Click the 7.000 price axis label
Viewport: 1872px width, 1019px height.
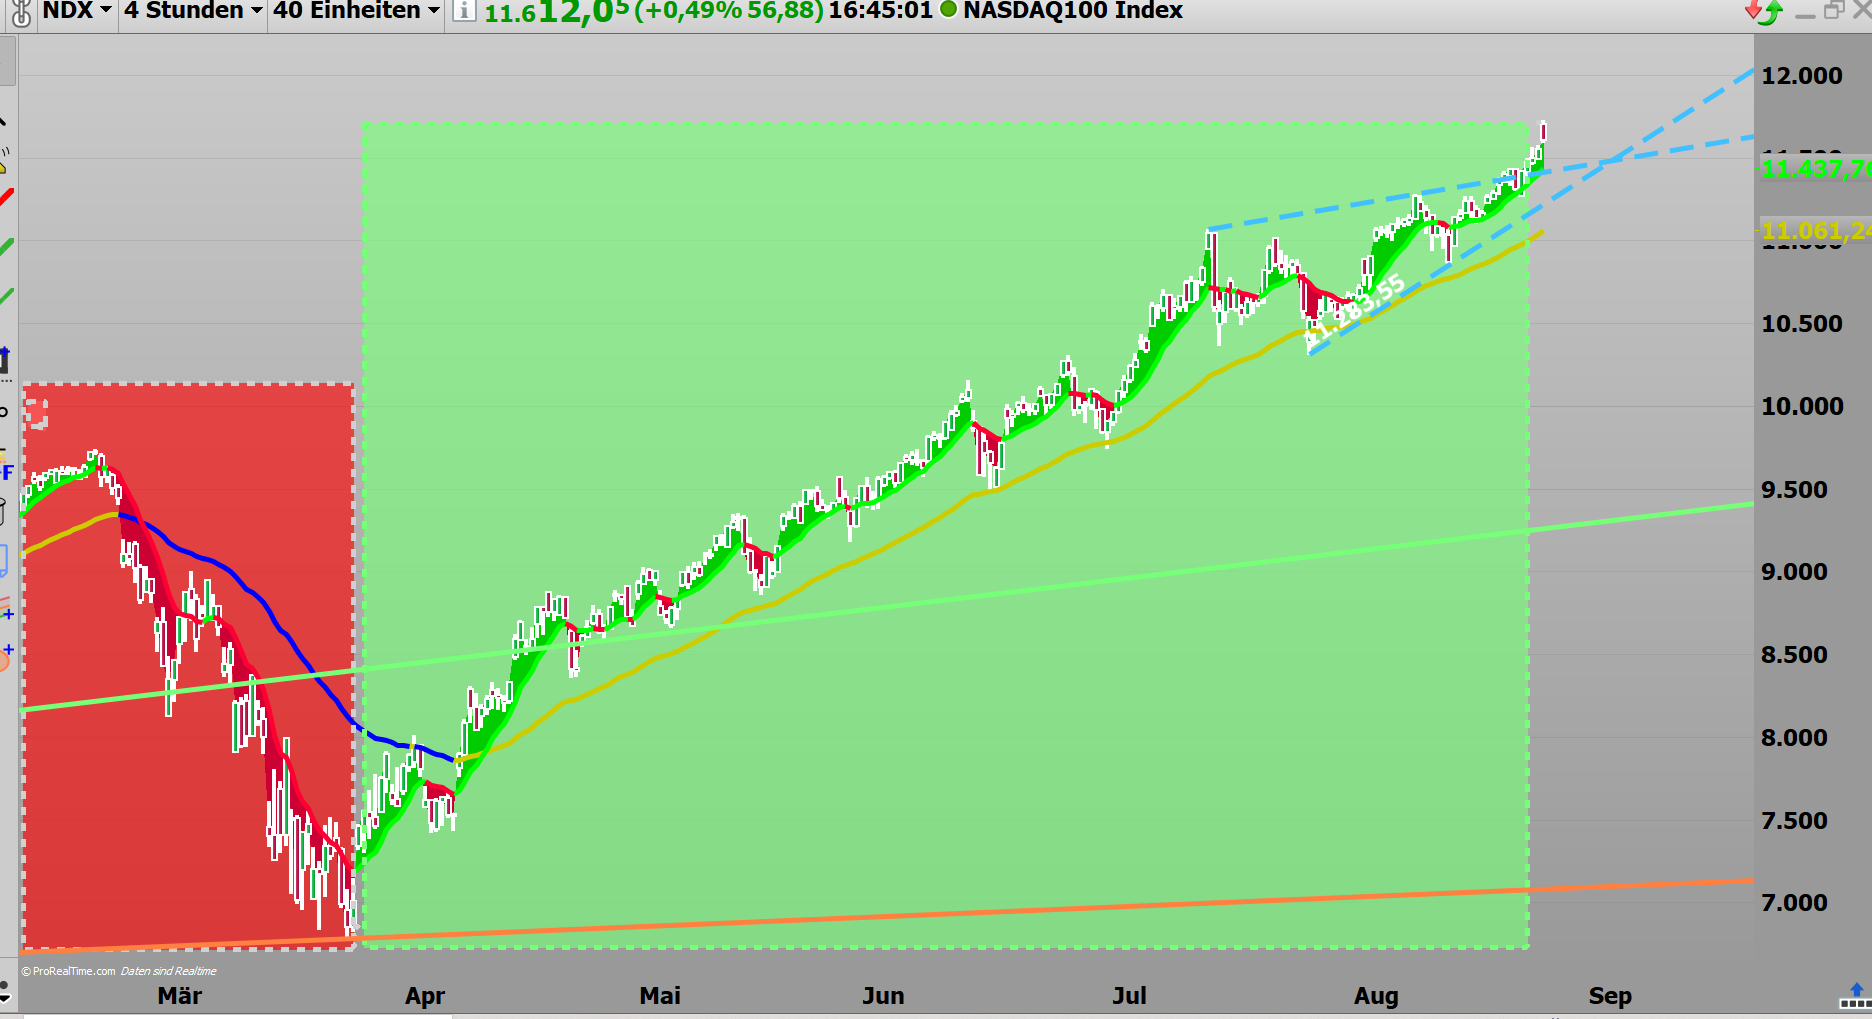click(1795, 903)
